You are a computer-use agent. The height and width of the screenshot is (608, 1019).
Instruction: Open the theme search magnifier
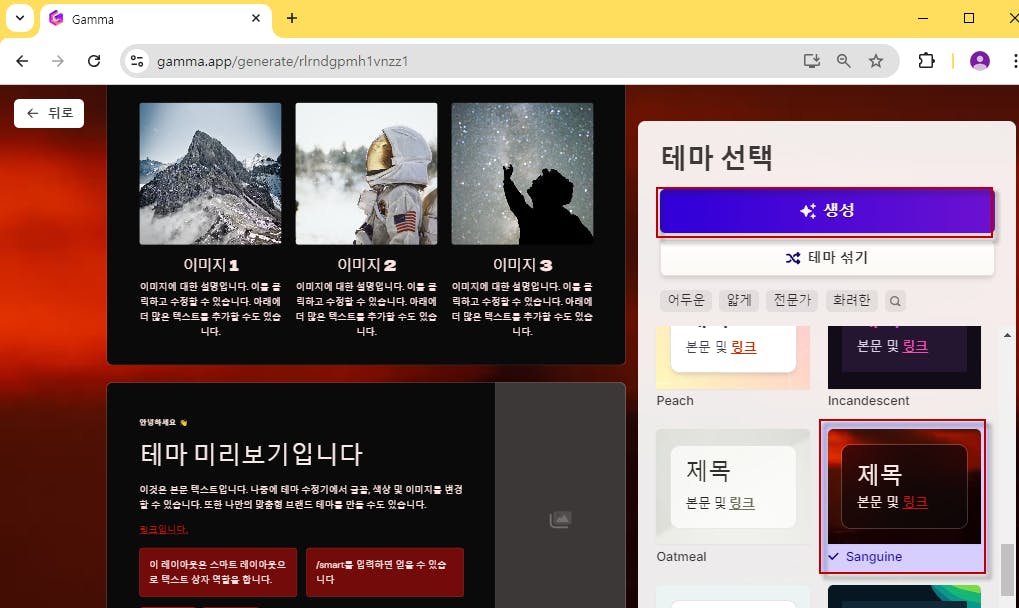(895, 301)
